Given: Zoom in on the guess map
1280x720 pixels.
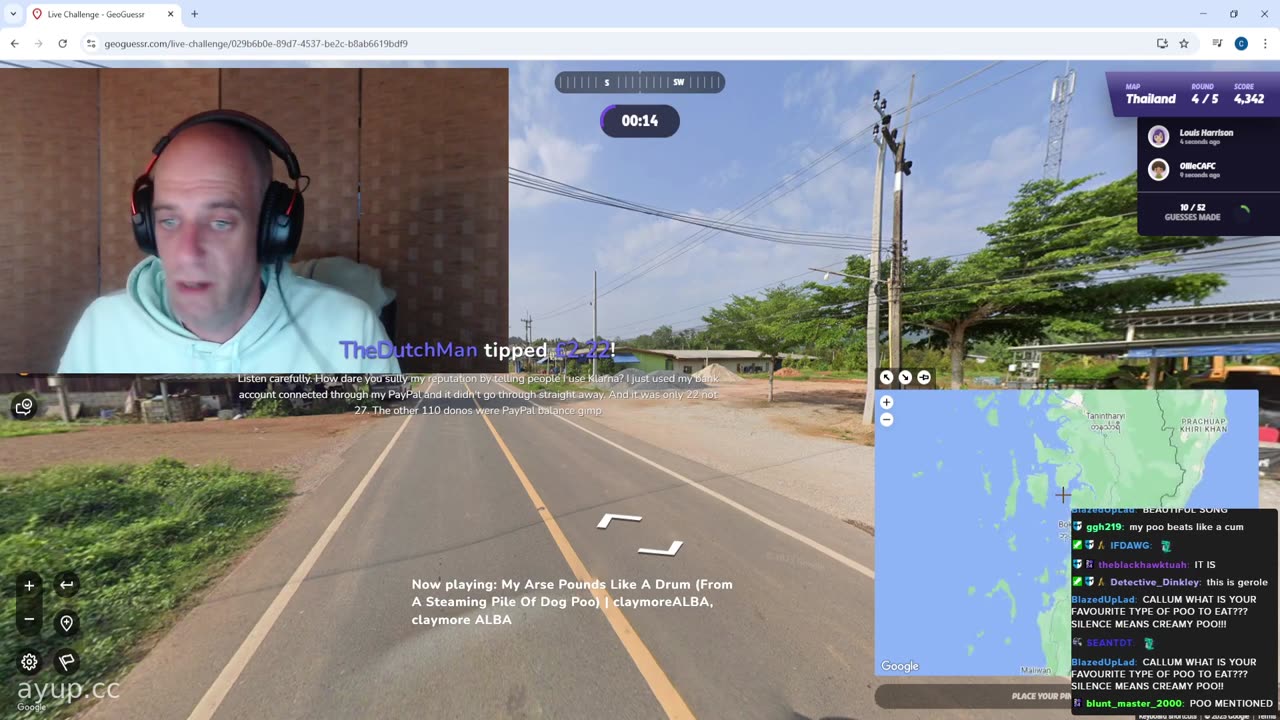Looking at the screenshot, I should pos(886,402).
